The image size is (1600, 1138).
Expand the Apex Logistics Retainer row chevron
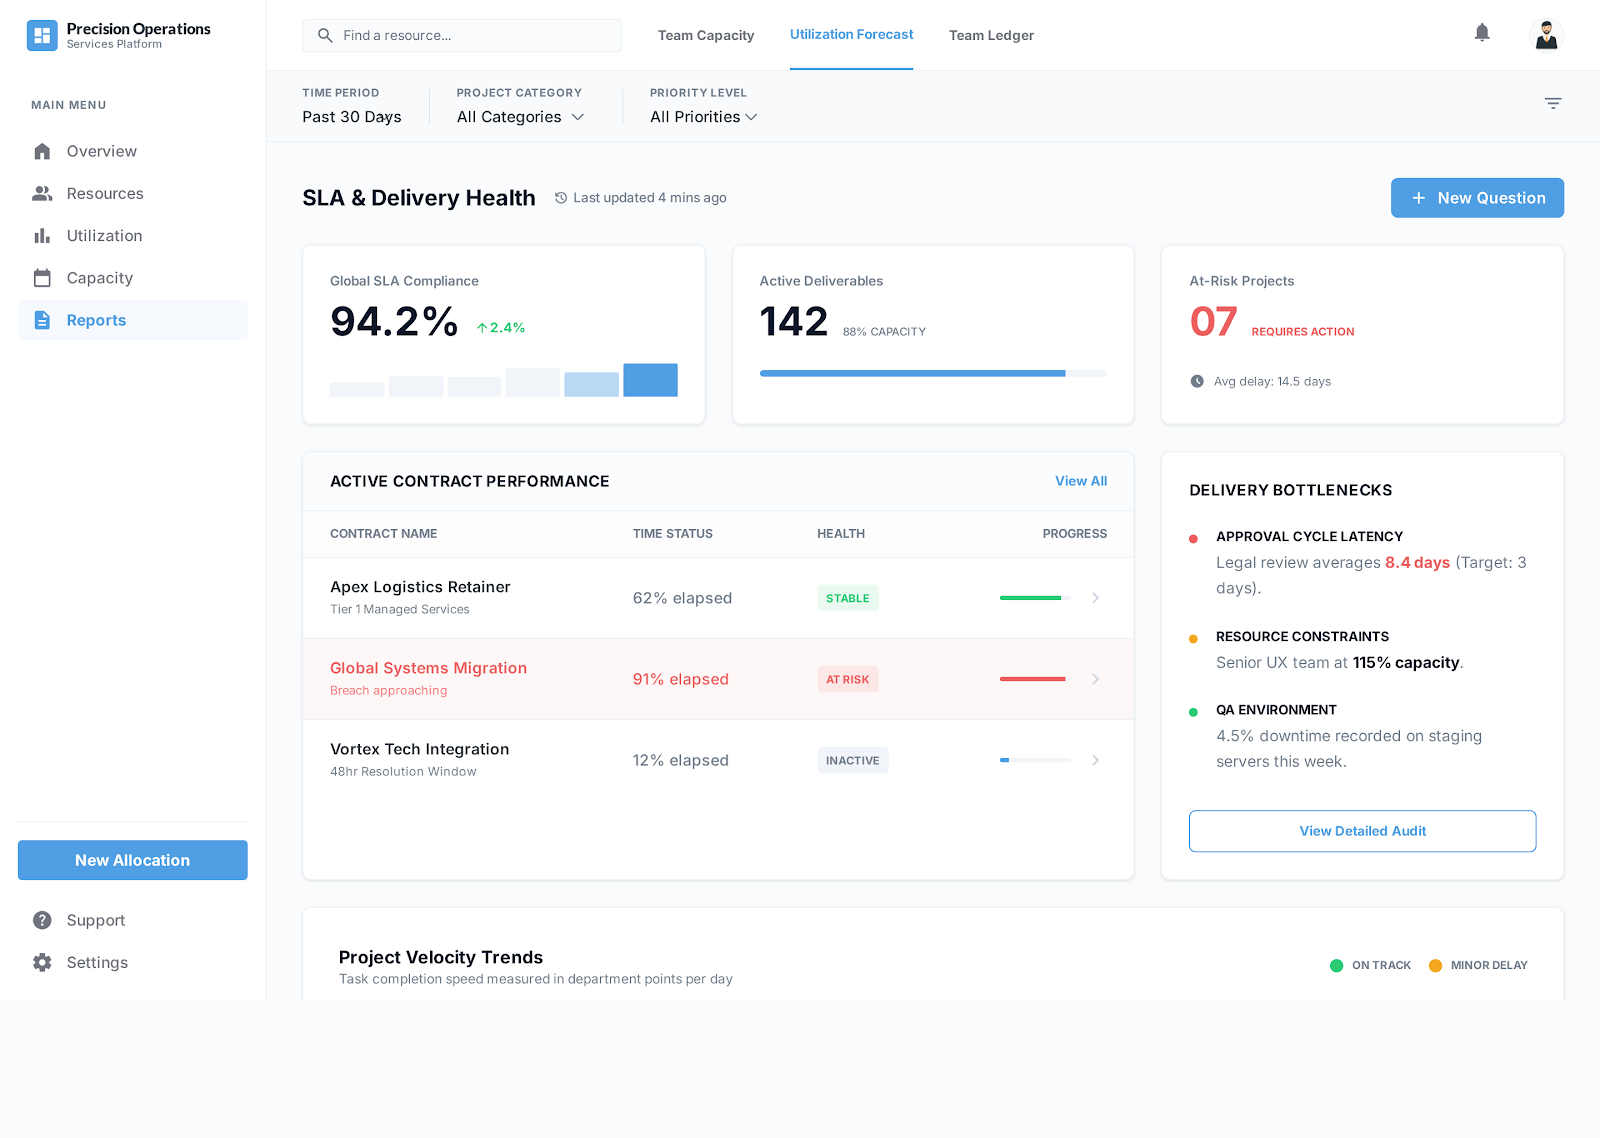1095,598
